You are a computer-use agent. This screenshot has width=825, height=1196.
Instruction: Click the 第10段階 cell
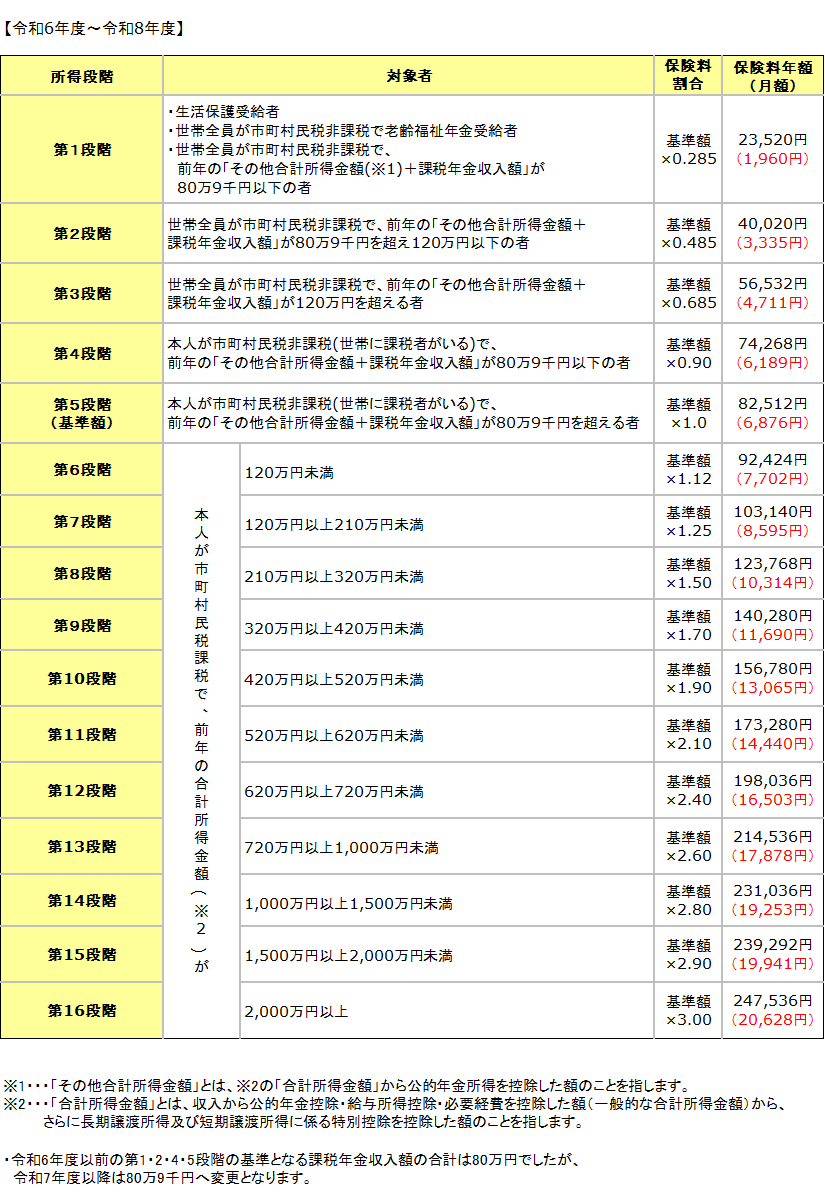81,679
